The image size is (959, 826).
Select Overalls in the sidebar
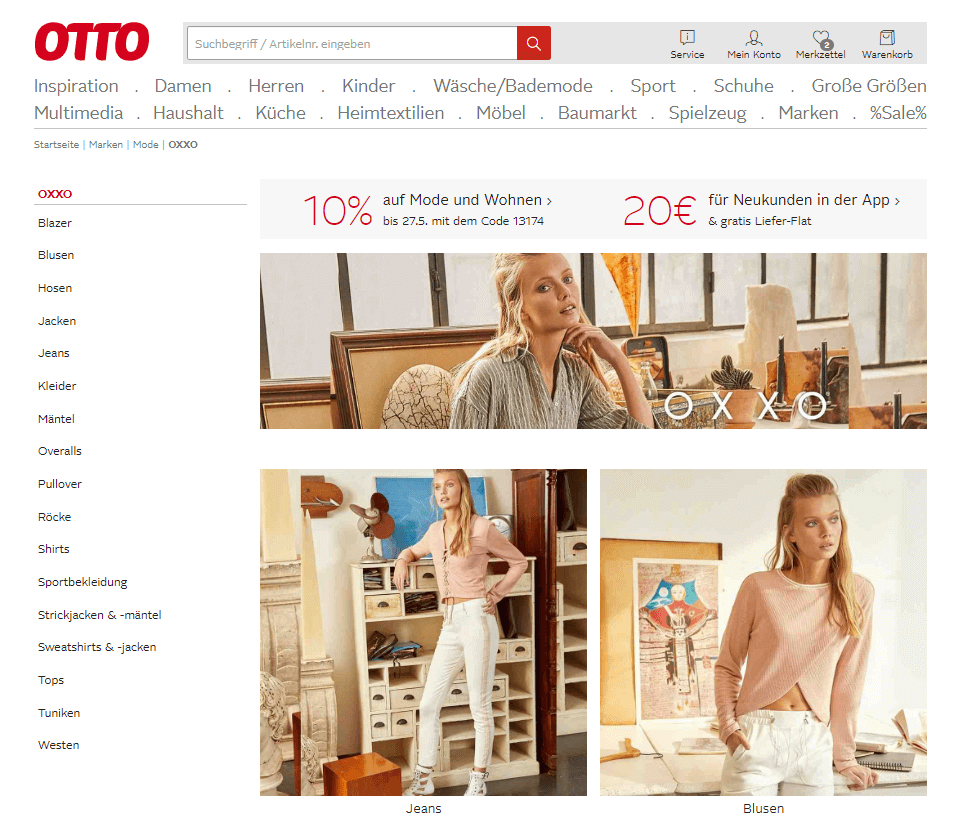pyautogui.click(x=59, y=451)
